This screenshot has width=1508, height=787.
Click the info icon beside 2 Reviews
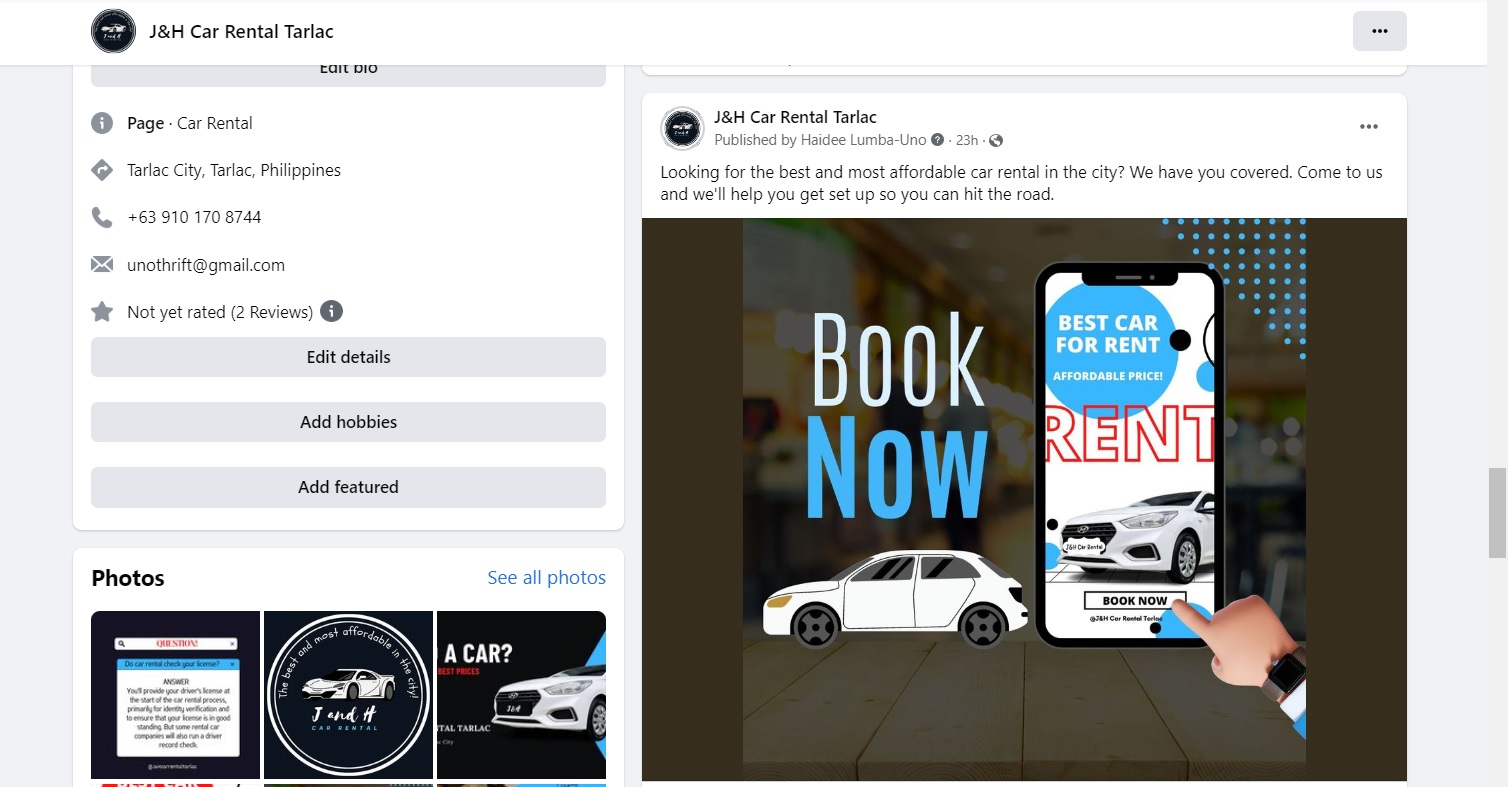tap(331, 311)
